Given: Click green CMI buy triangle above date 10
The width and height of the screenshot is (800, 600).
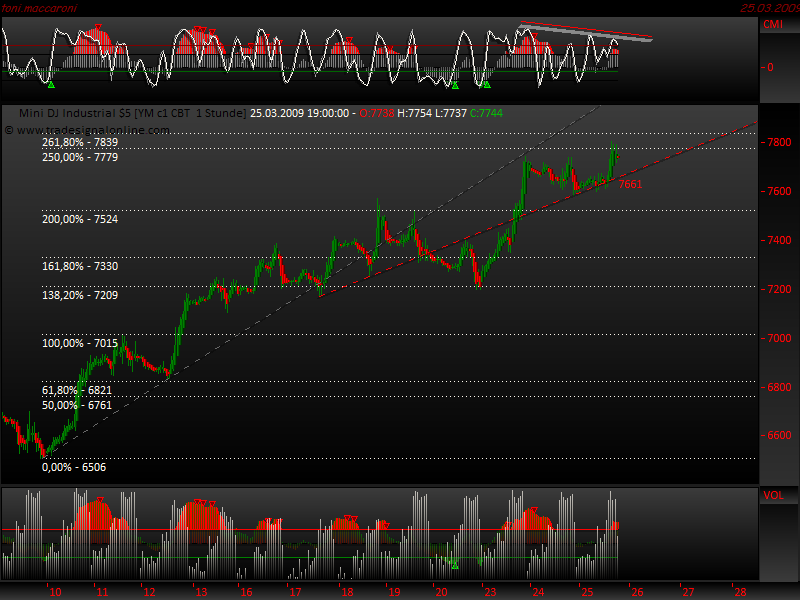Looking at the screenshot, I should (51, 85).
